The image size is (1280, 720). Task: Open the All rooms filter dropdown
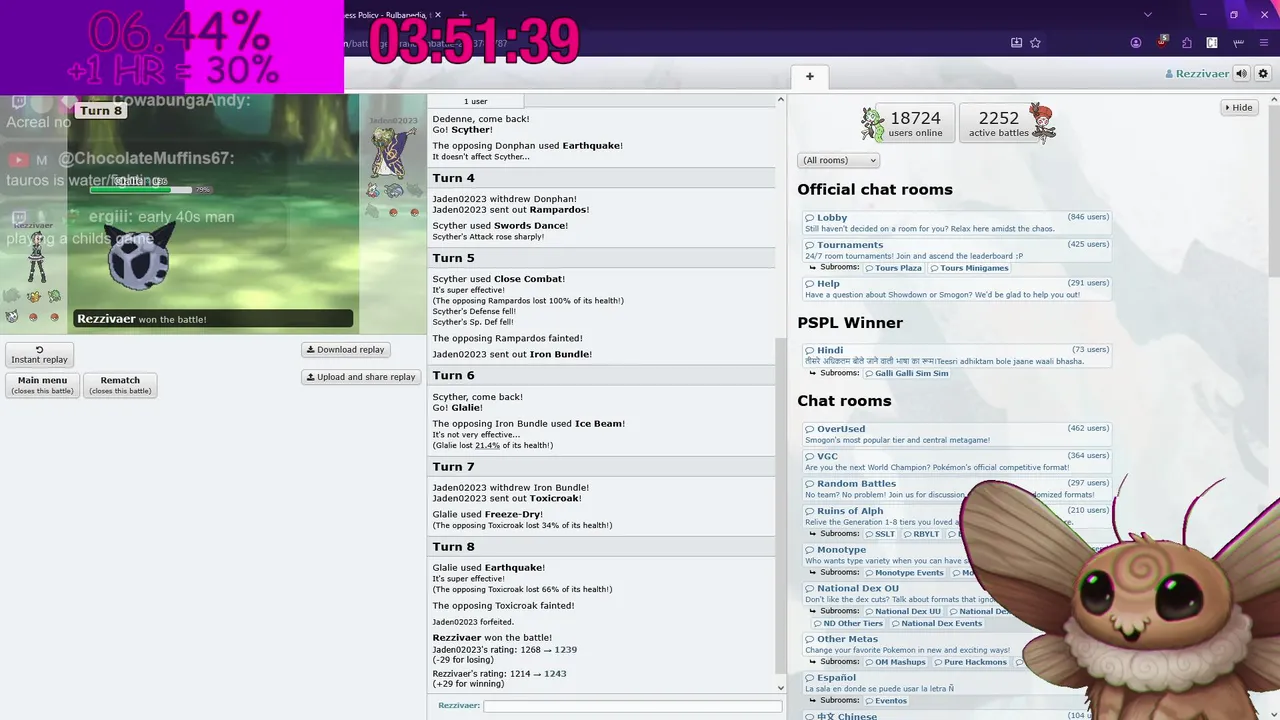(x=838, y=160)
